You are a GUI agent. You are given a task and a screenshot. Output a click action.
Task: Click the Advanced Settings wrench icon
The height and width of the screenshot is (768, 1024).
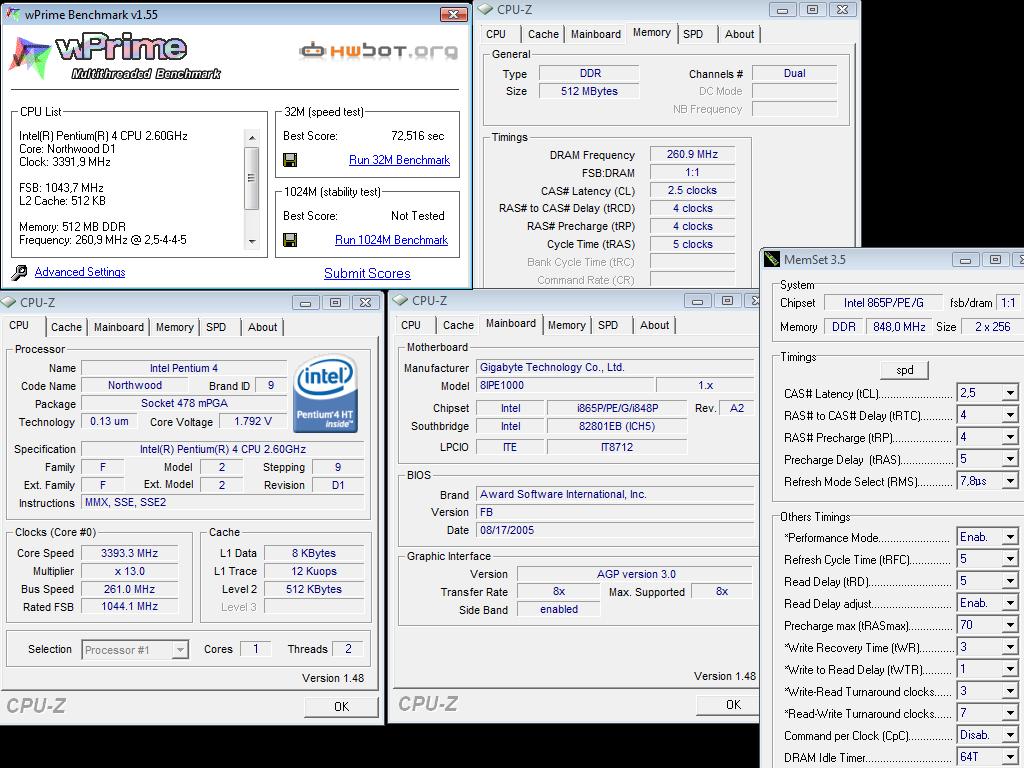pyautogui.click(x=20, y=272)
